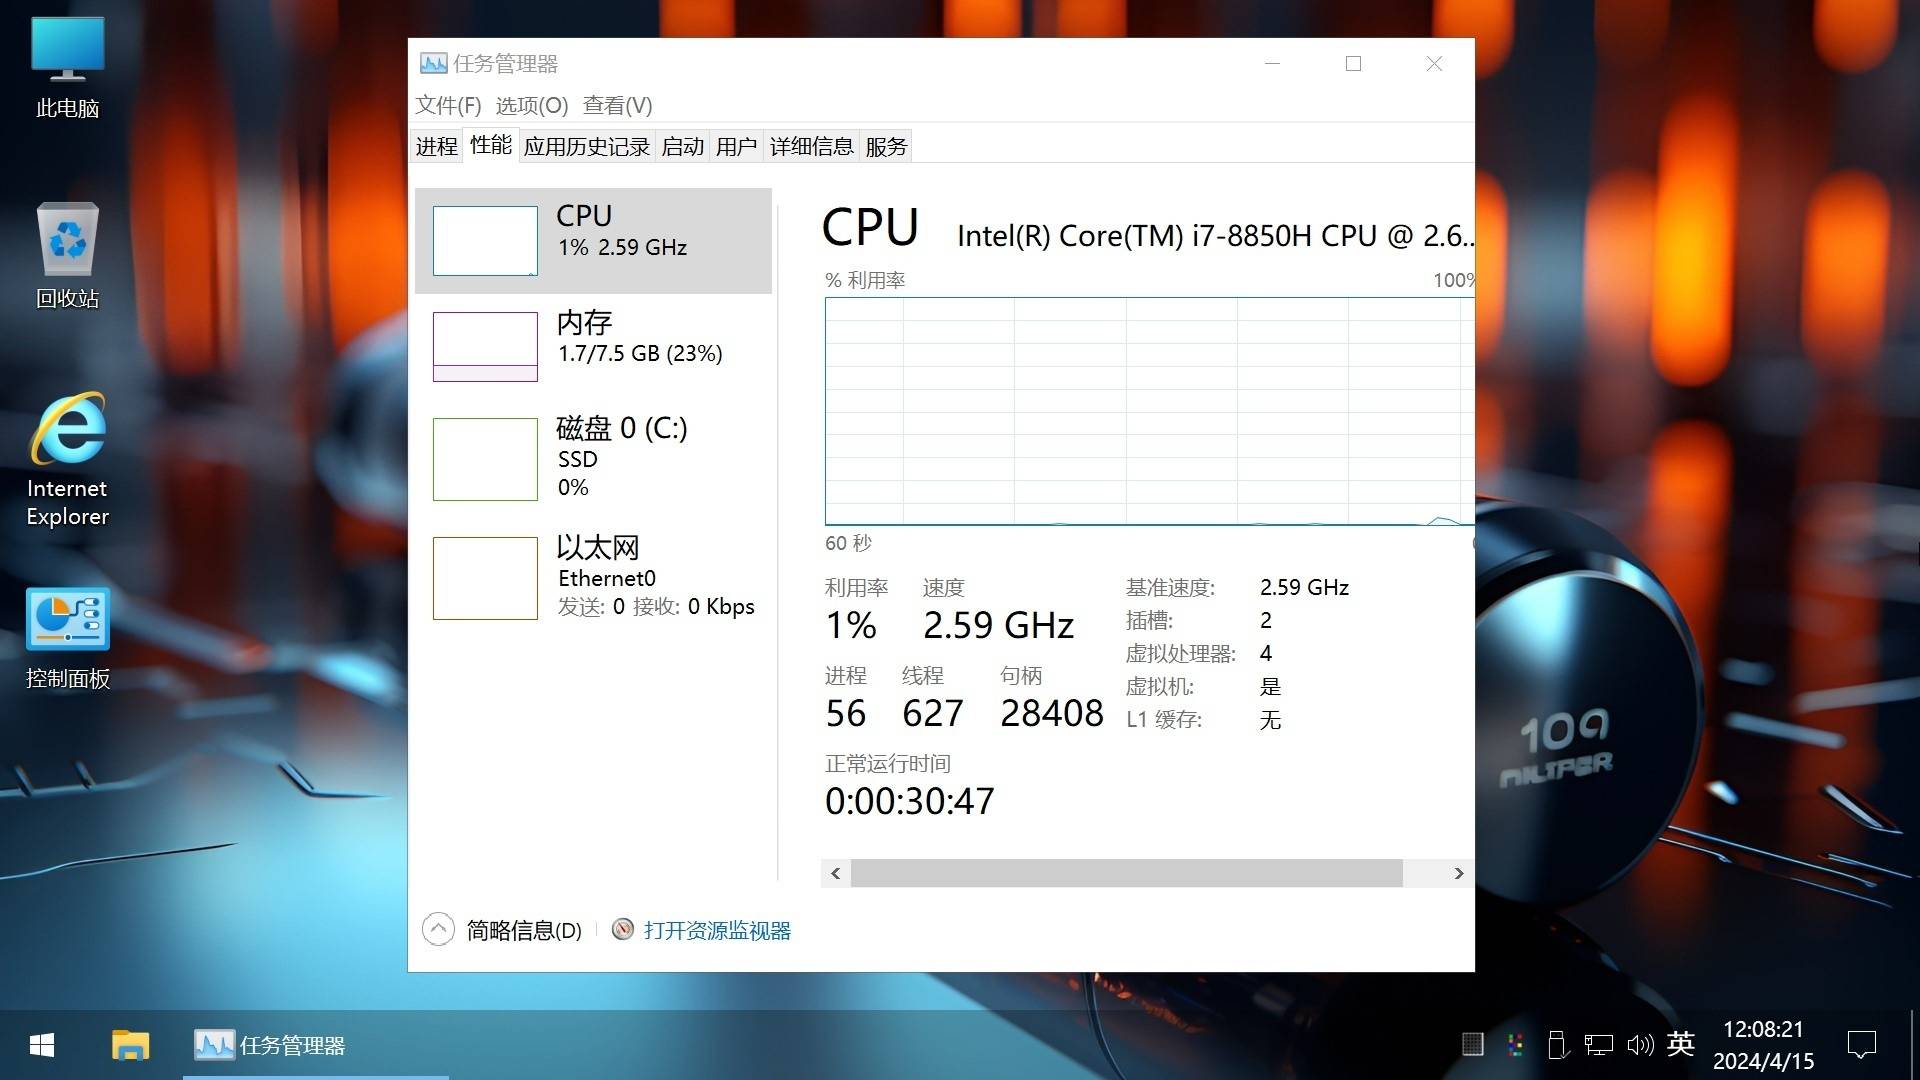Open the 选项(O) menu
The width and height of the screenshot is (1920, 1080).
point(532,105)
